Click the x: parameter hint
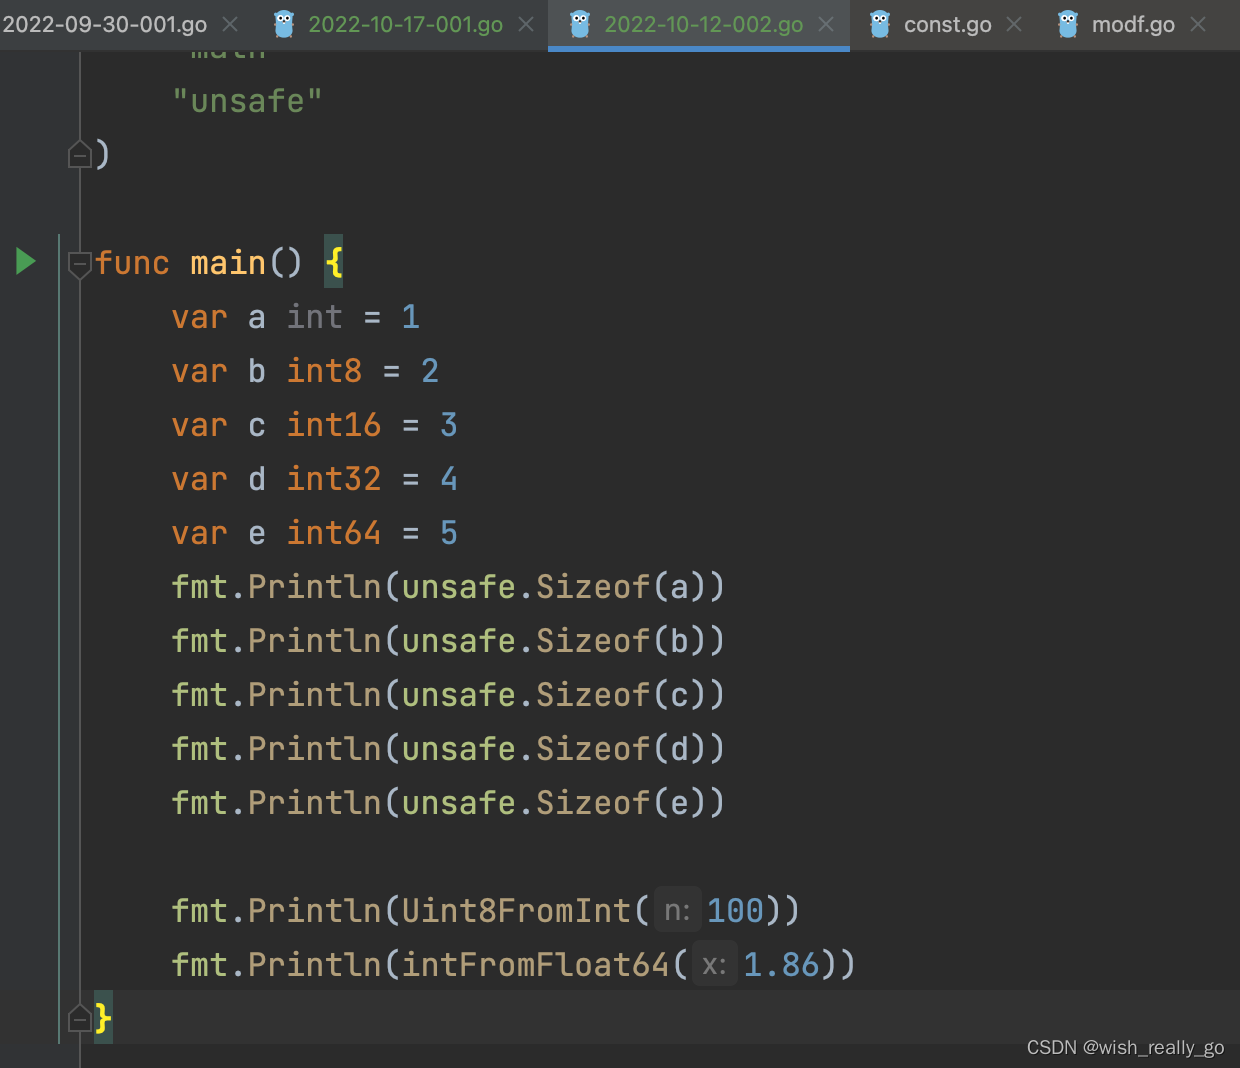1240x1068 pixels. [x=714, y=965]
